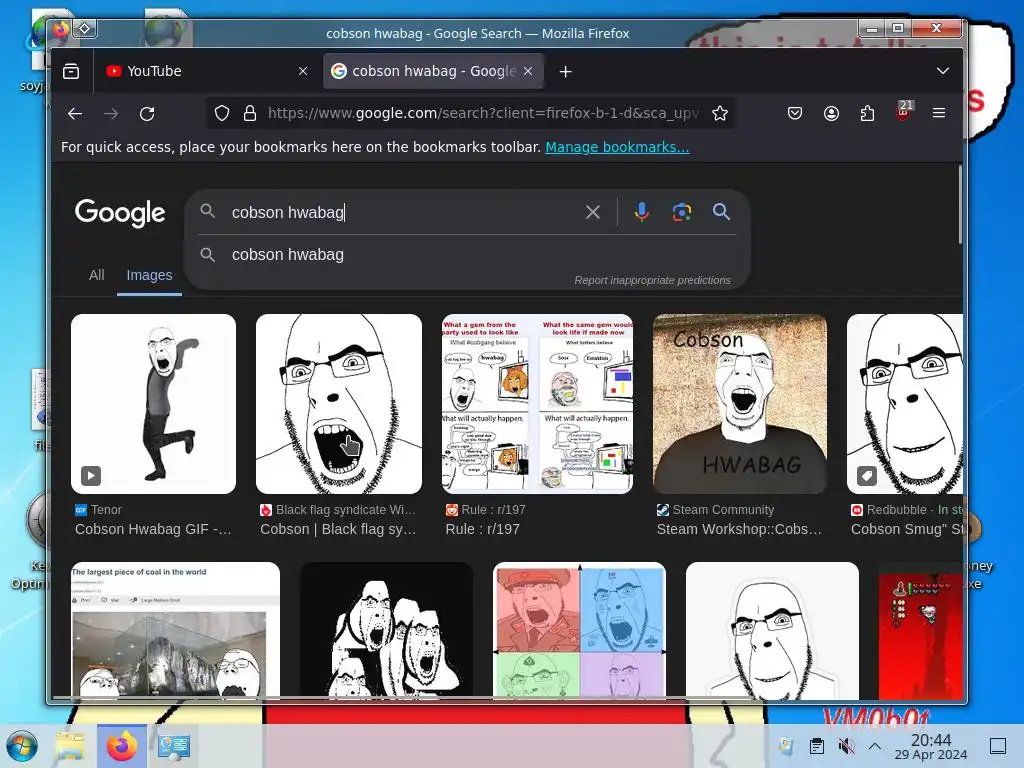Screen dimensions: 1024x768
Task: Choose the cobson hwabag suggestion
Action: [x=468, y=255]
